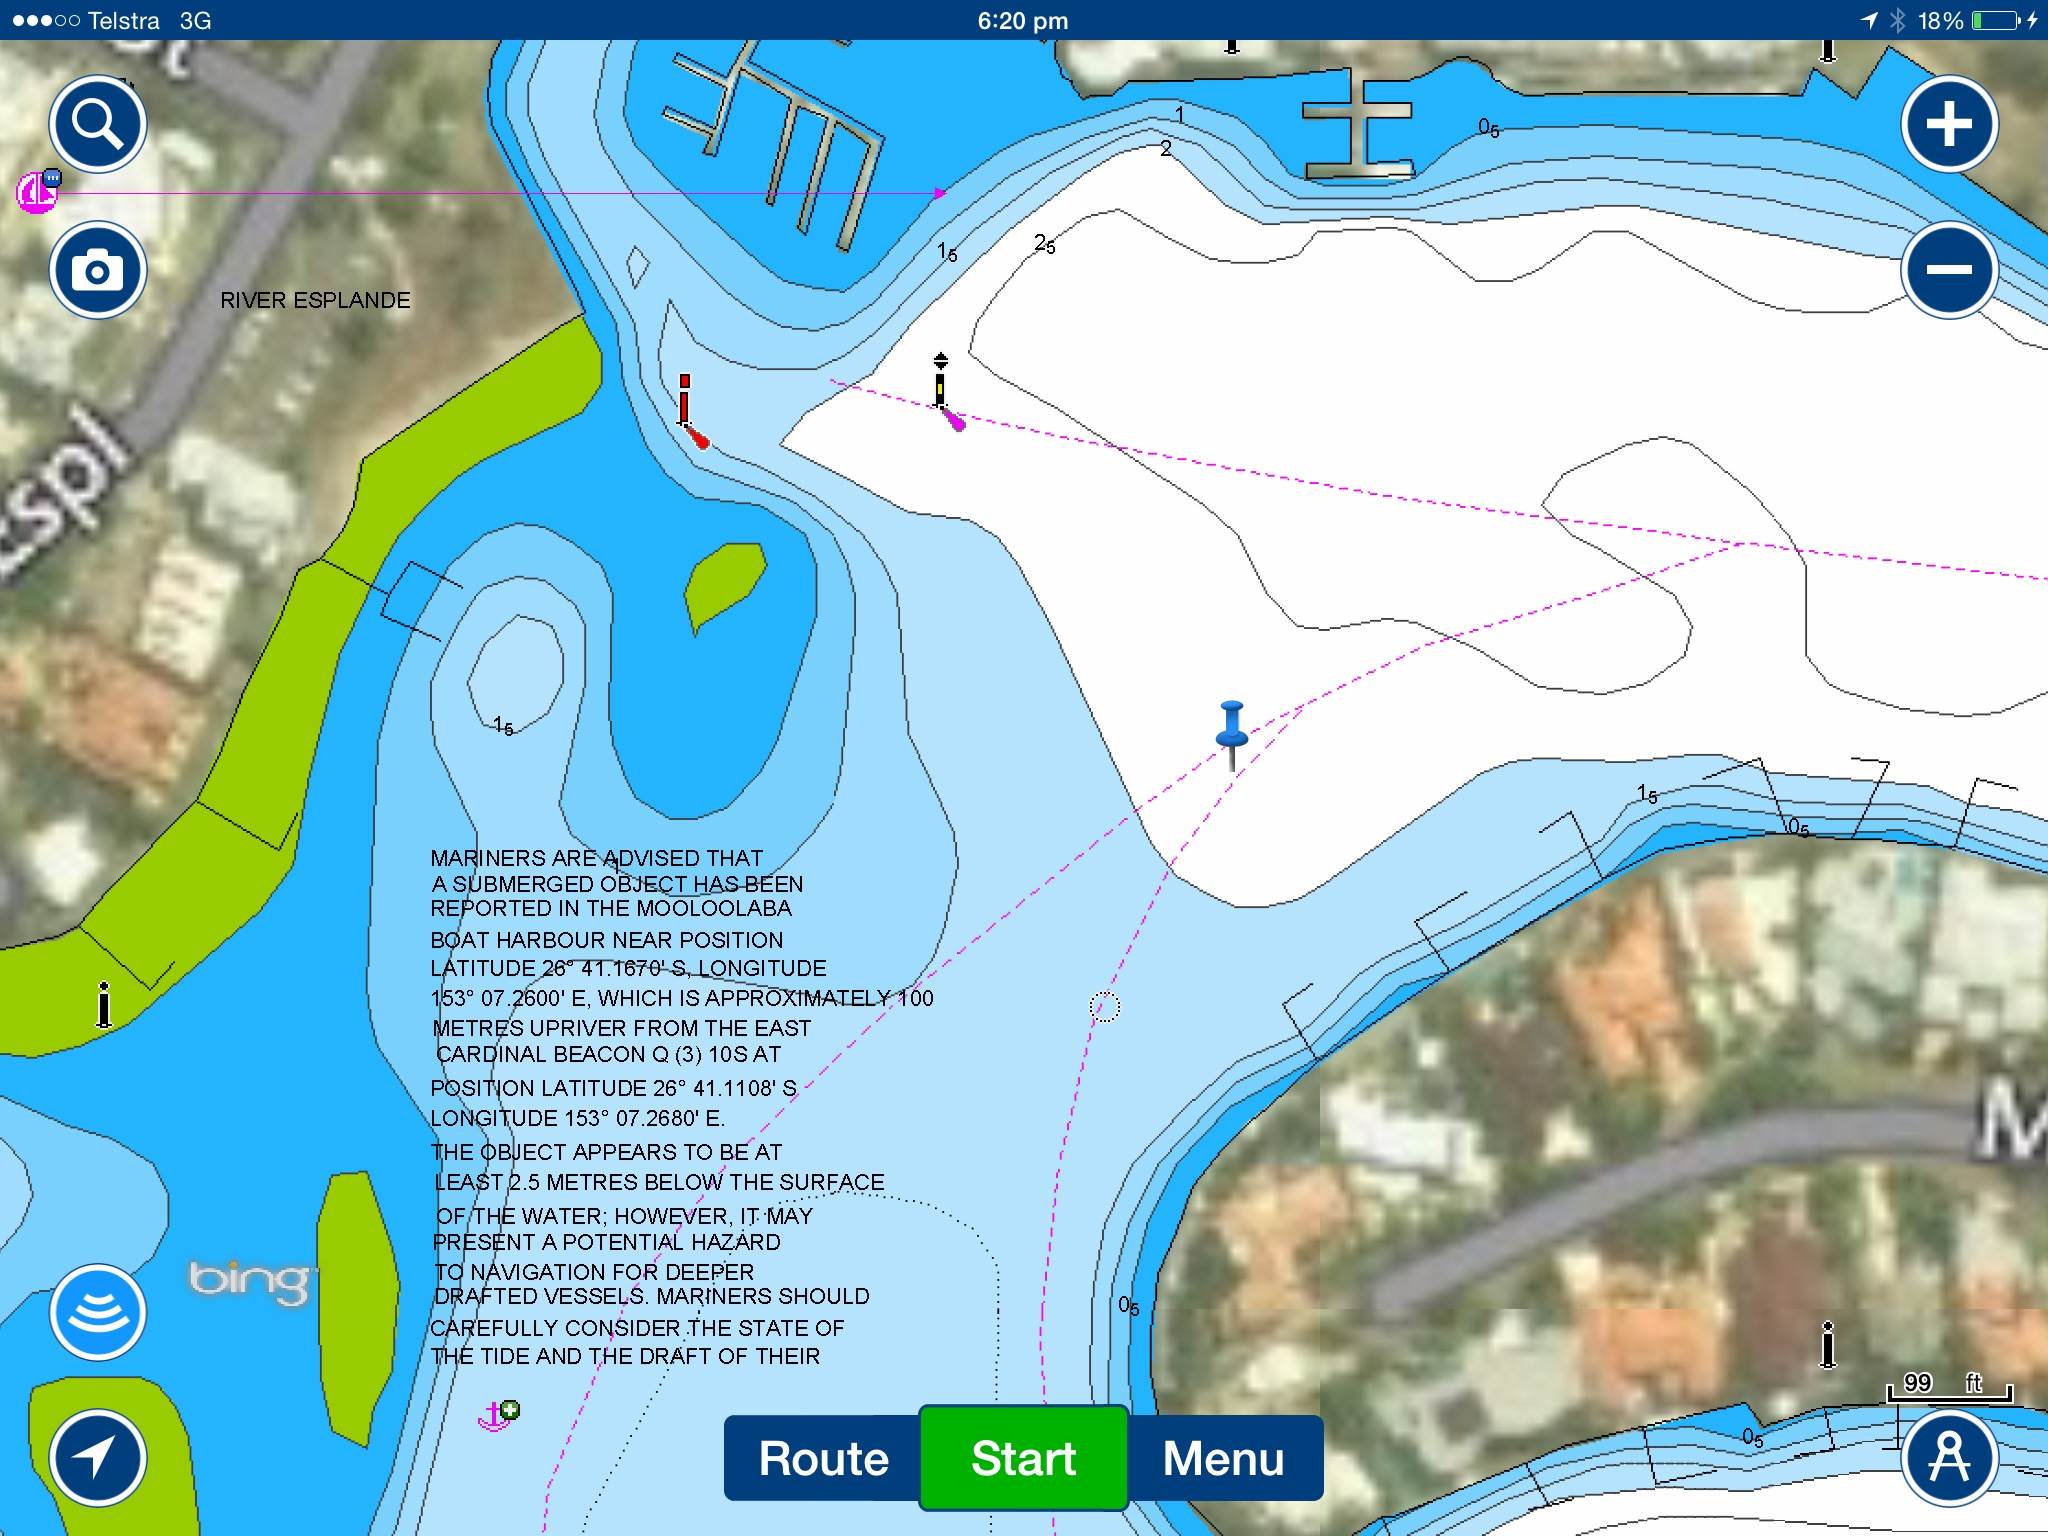The height and width of the screenshot is (1536, 2048).
Task: Tap the magenta anchor with green plus
Action: [497, 1415]
